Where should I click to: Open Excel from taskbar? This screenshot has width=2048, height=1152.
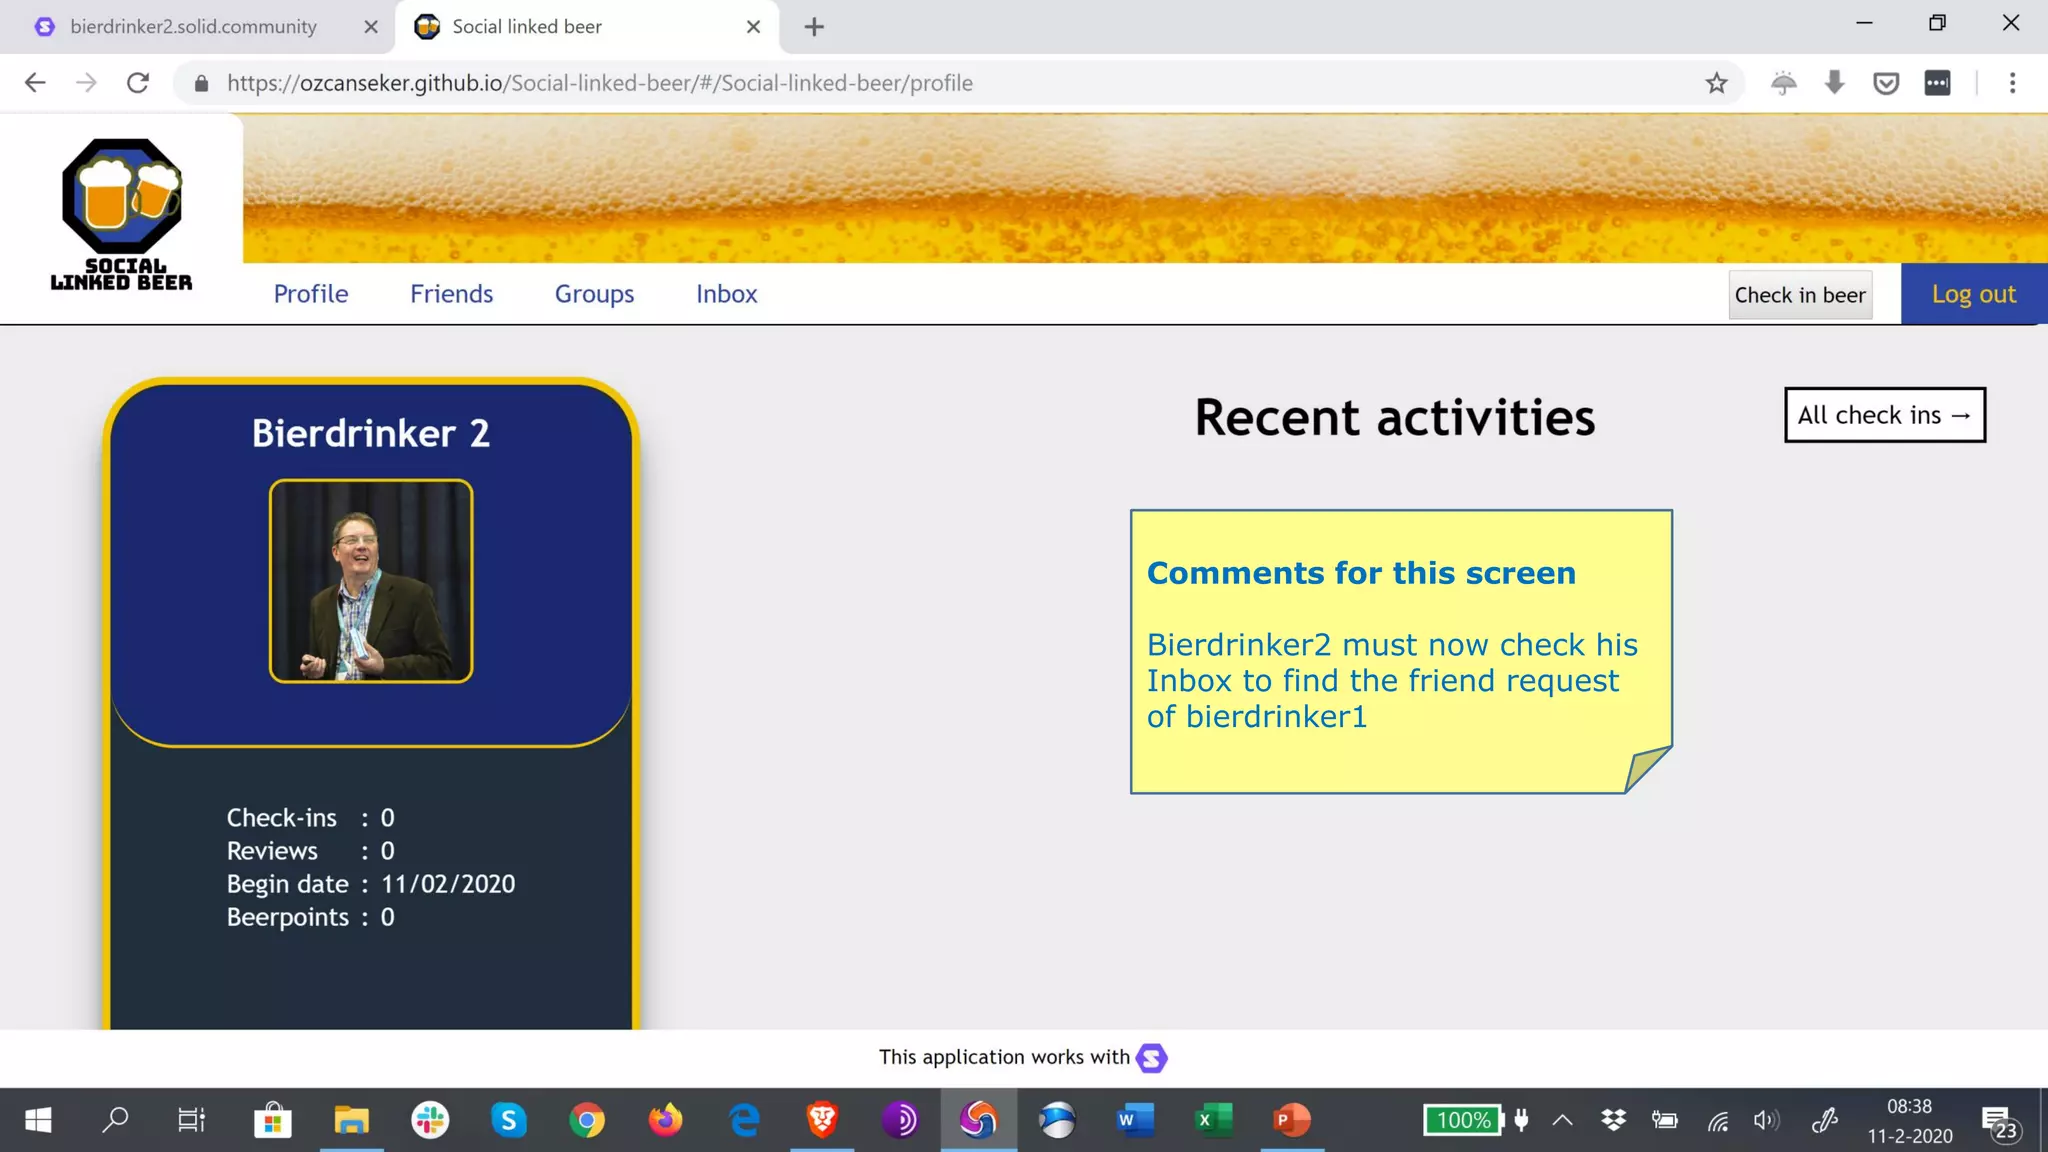click(1214, 1120)
